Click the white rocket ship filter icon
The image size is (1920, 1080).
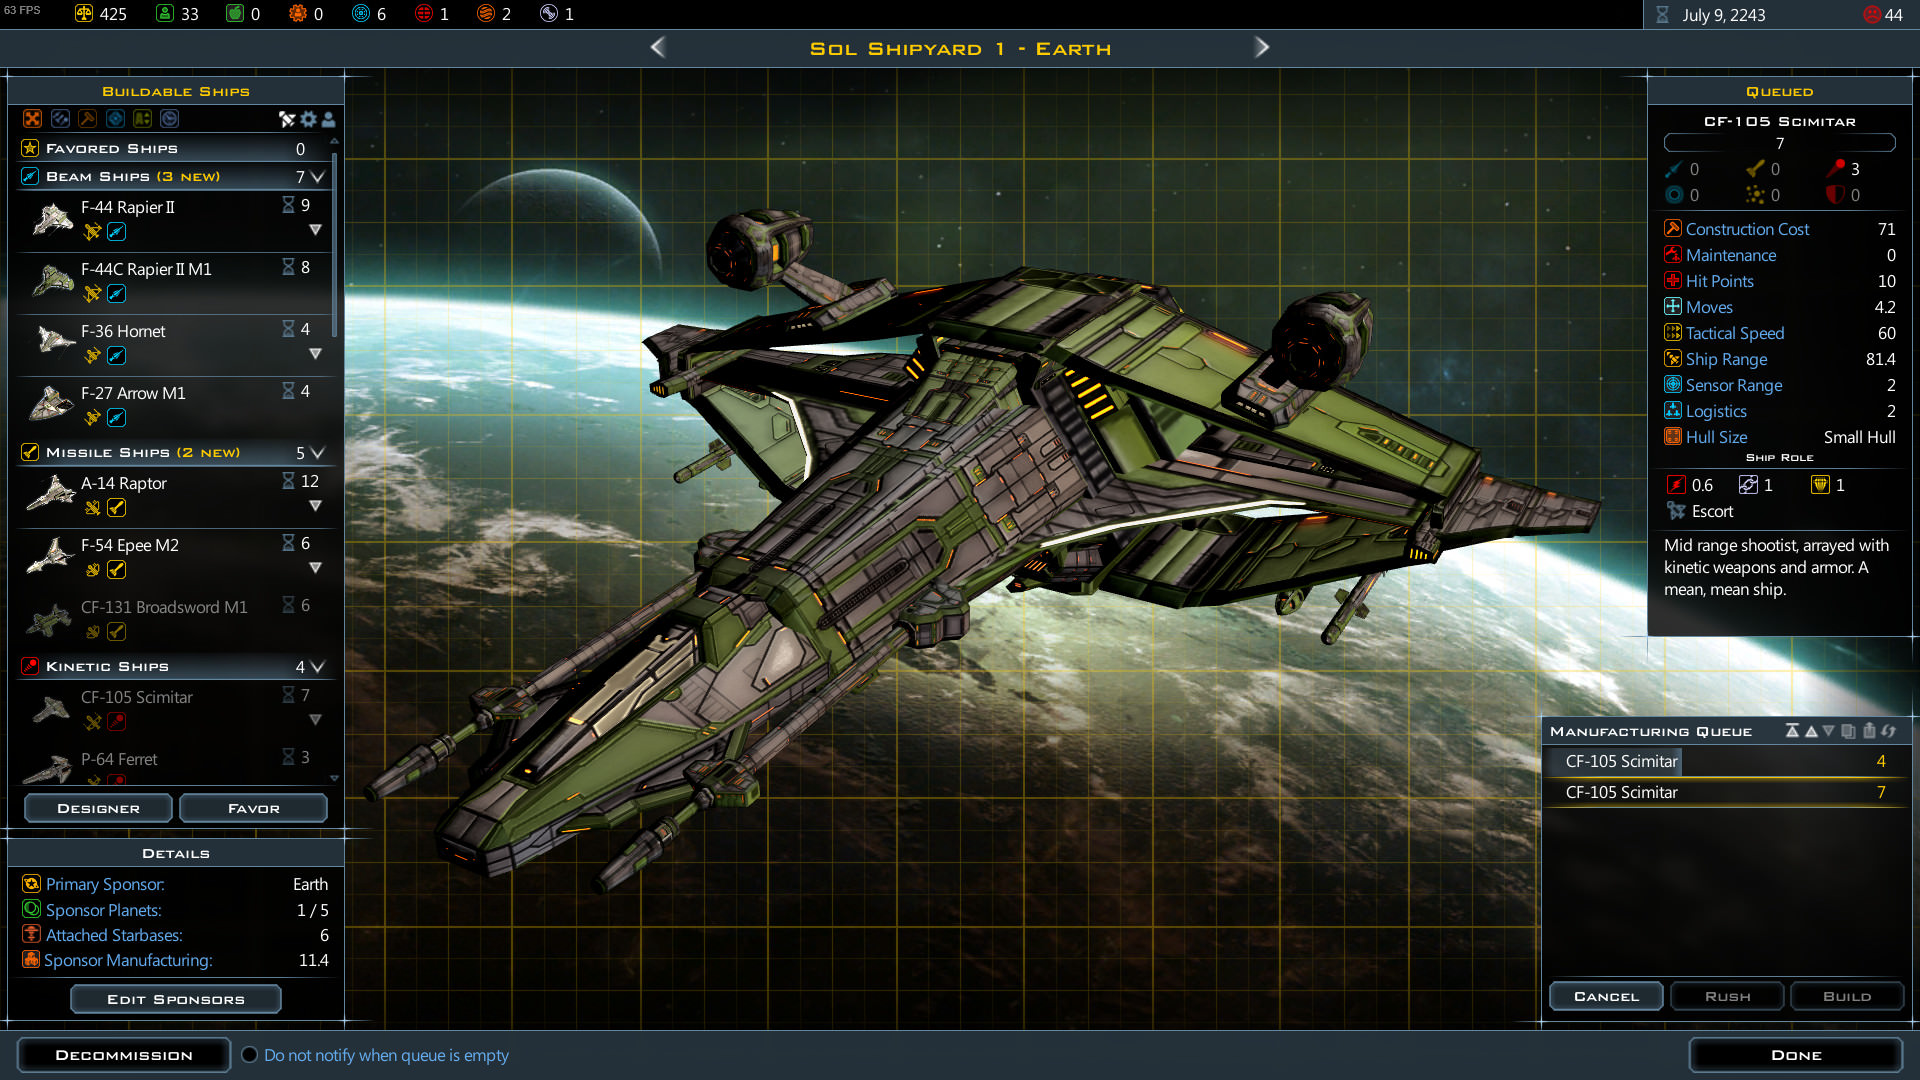pyautogui.click(x=287, y=119)
